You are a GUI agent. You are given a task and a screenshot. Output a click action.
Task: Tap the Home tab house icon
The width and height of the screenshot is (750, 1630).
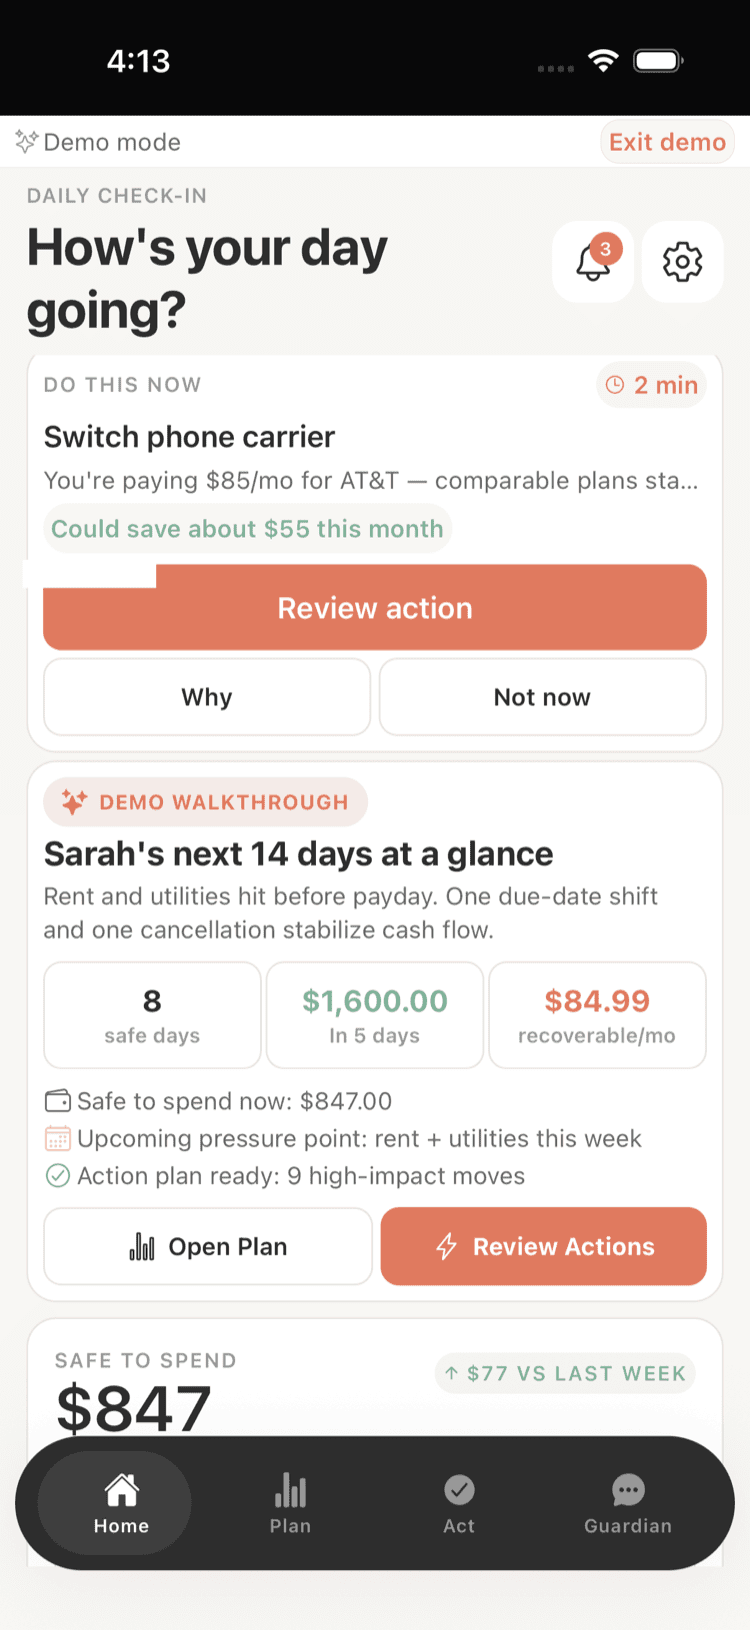tap(121, 1490)
